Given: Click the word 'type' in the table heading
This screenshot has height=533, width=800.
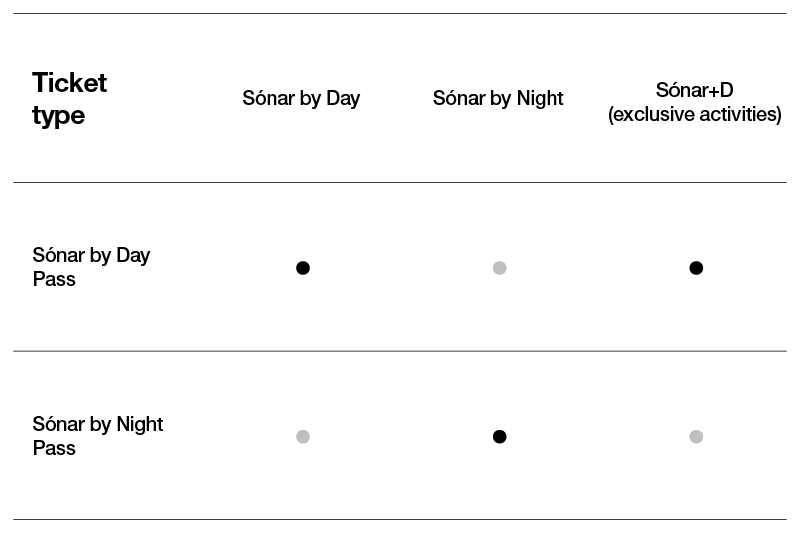Looking at the screenshot, I should point(58,116).
